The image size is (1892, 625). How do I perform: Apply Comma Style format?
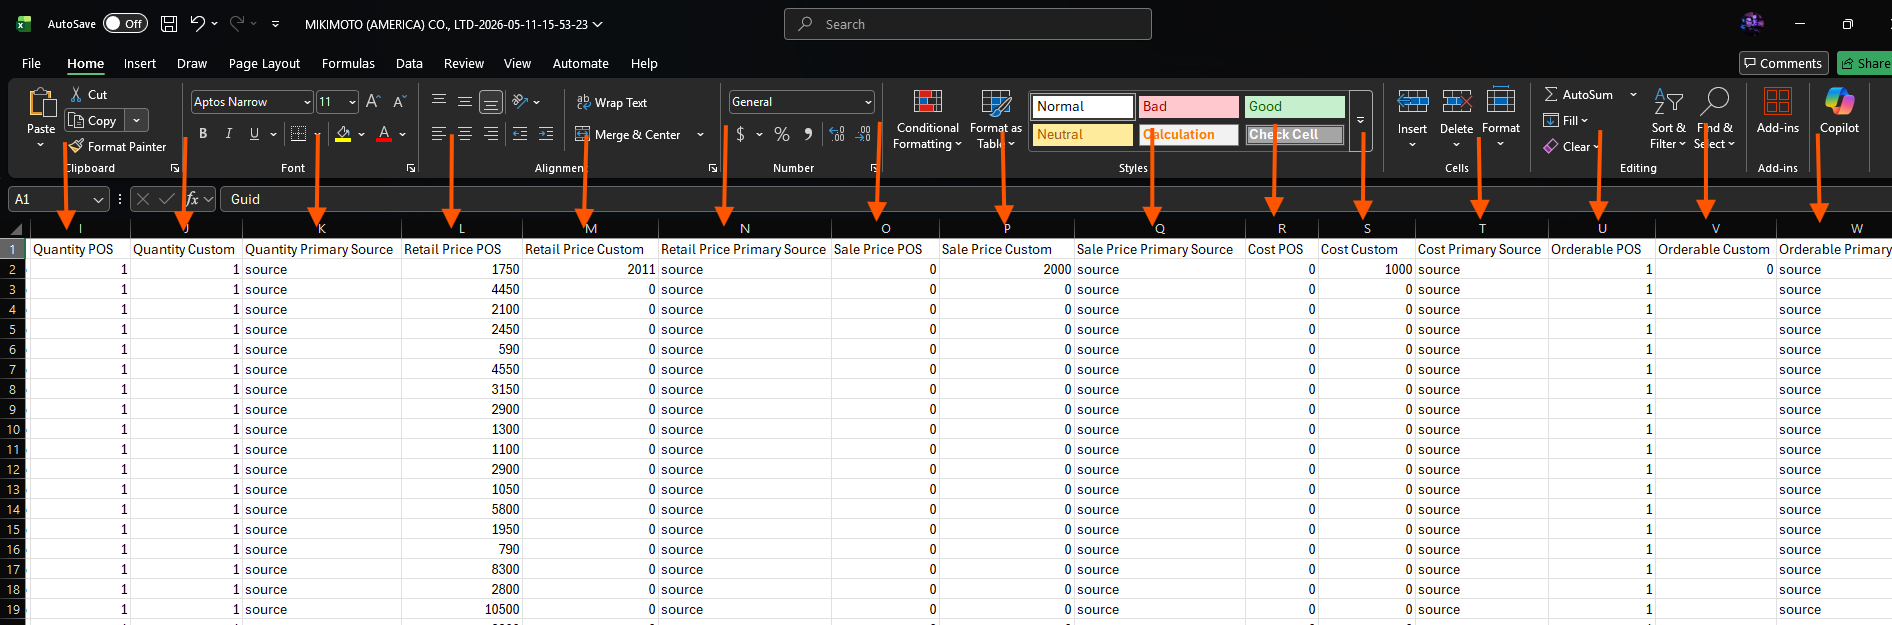[x=808, y=134]
